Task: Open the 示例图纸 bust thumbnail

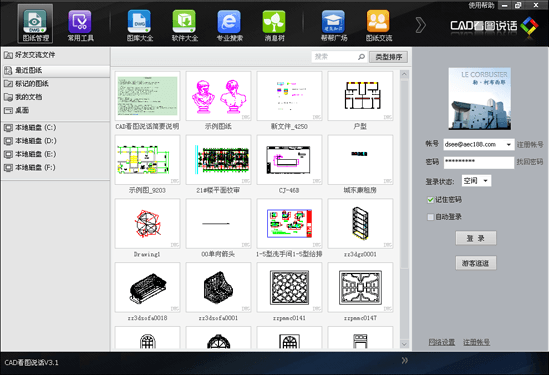Action: click(218, 96)
